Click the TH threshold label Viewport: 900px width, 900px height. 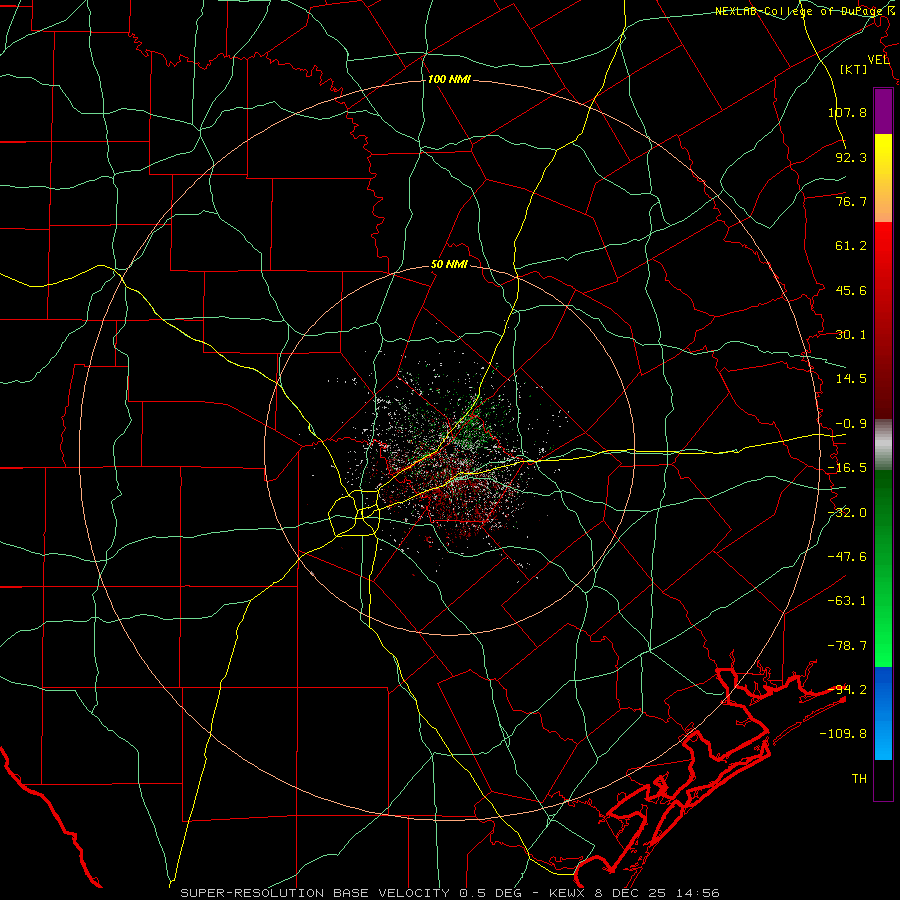pyautogui.click(x=859, y=779)
